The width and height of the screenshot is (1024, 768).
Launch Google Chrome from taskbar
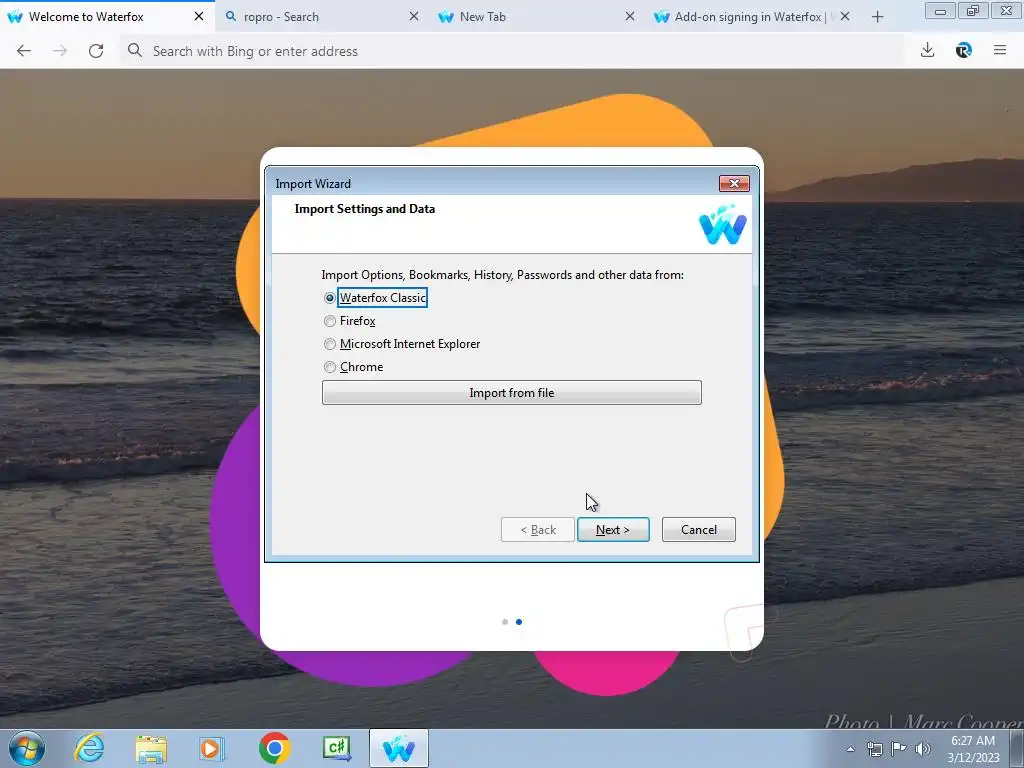tap(274, 748)
